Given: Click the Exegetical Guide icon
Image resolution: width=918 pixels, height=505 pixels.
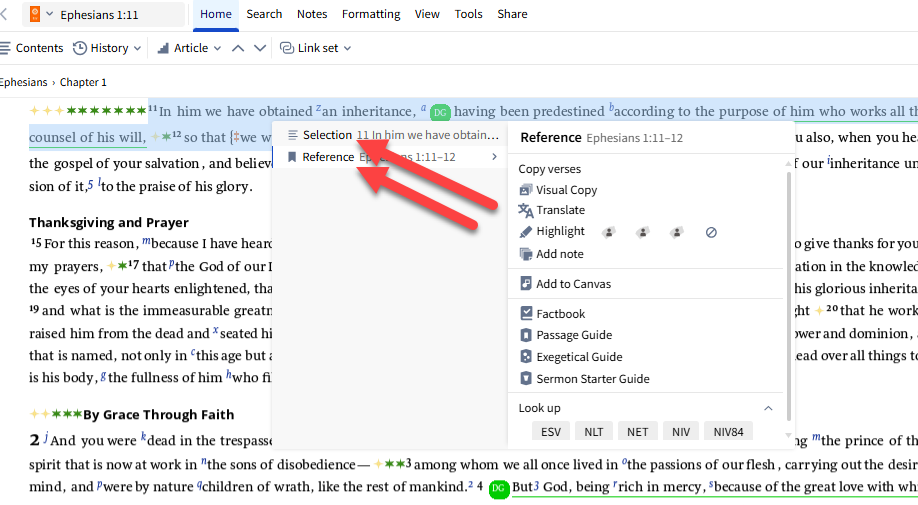Looking at the screenshot, I should pos(526,357).
